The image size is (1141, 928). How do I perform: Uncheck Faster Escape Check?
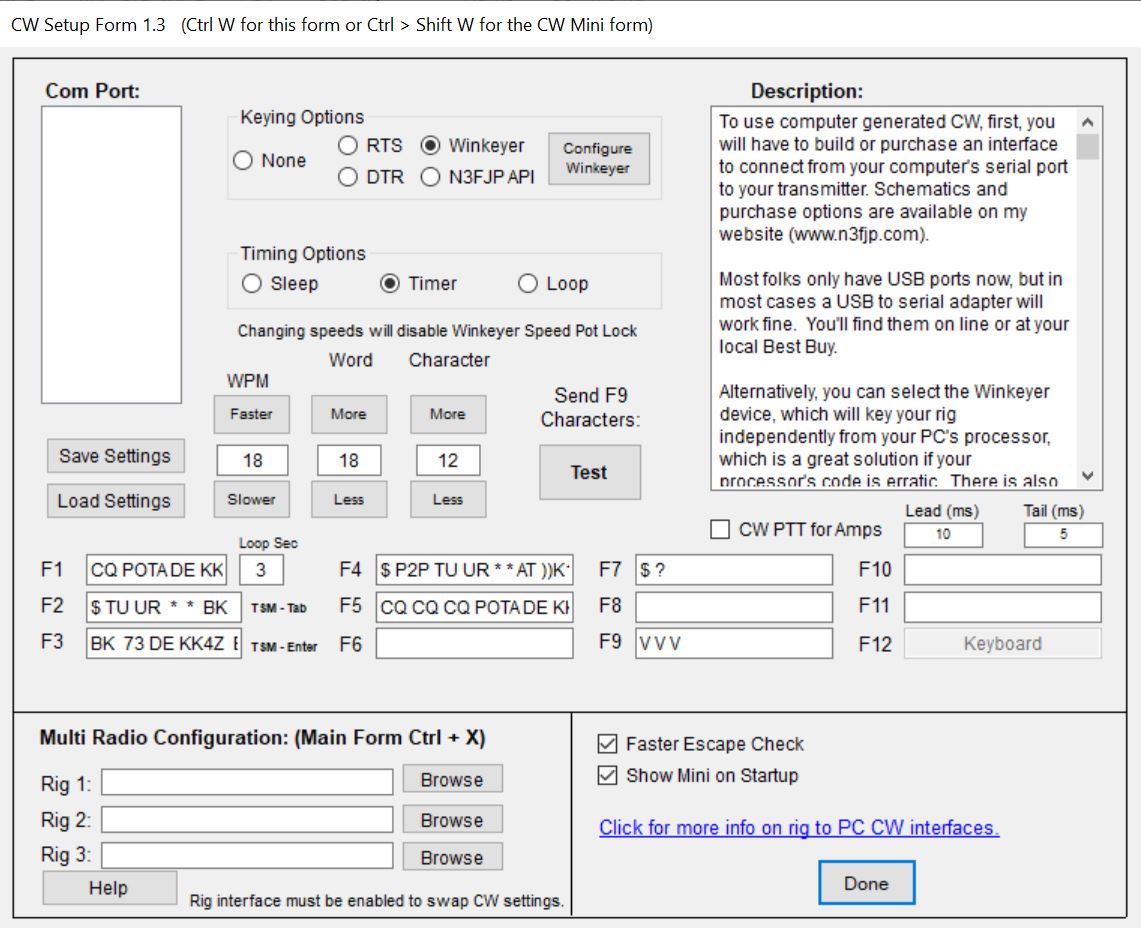[x=604, y=744]
